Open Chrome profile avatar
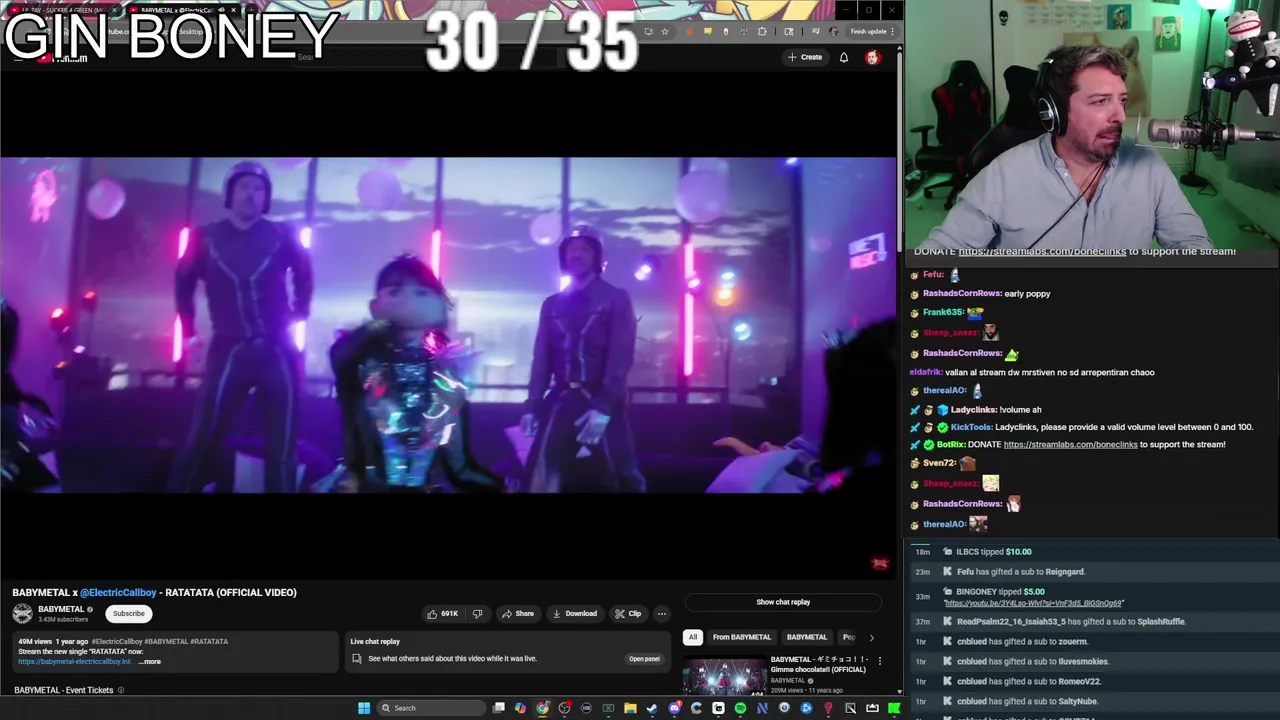This screenshot has height=720, width=1280. 834,31
